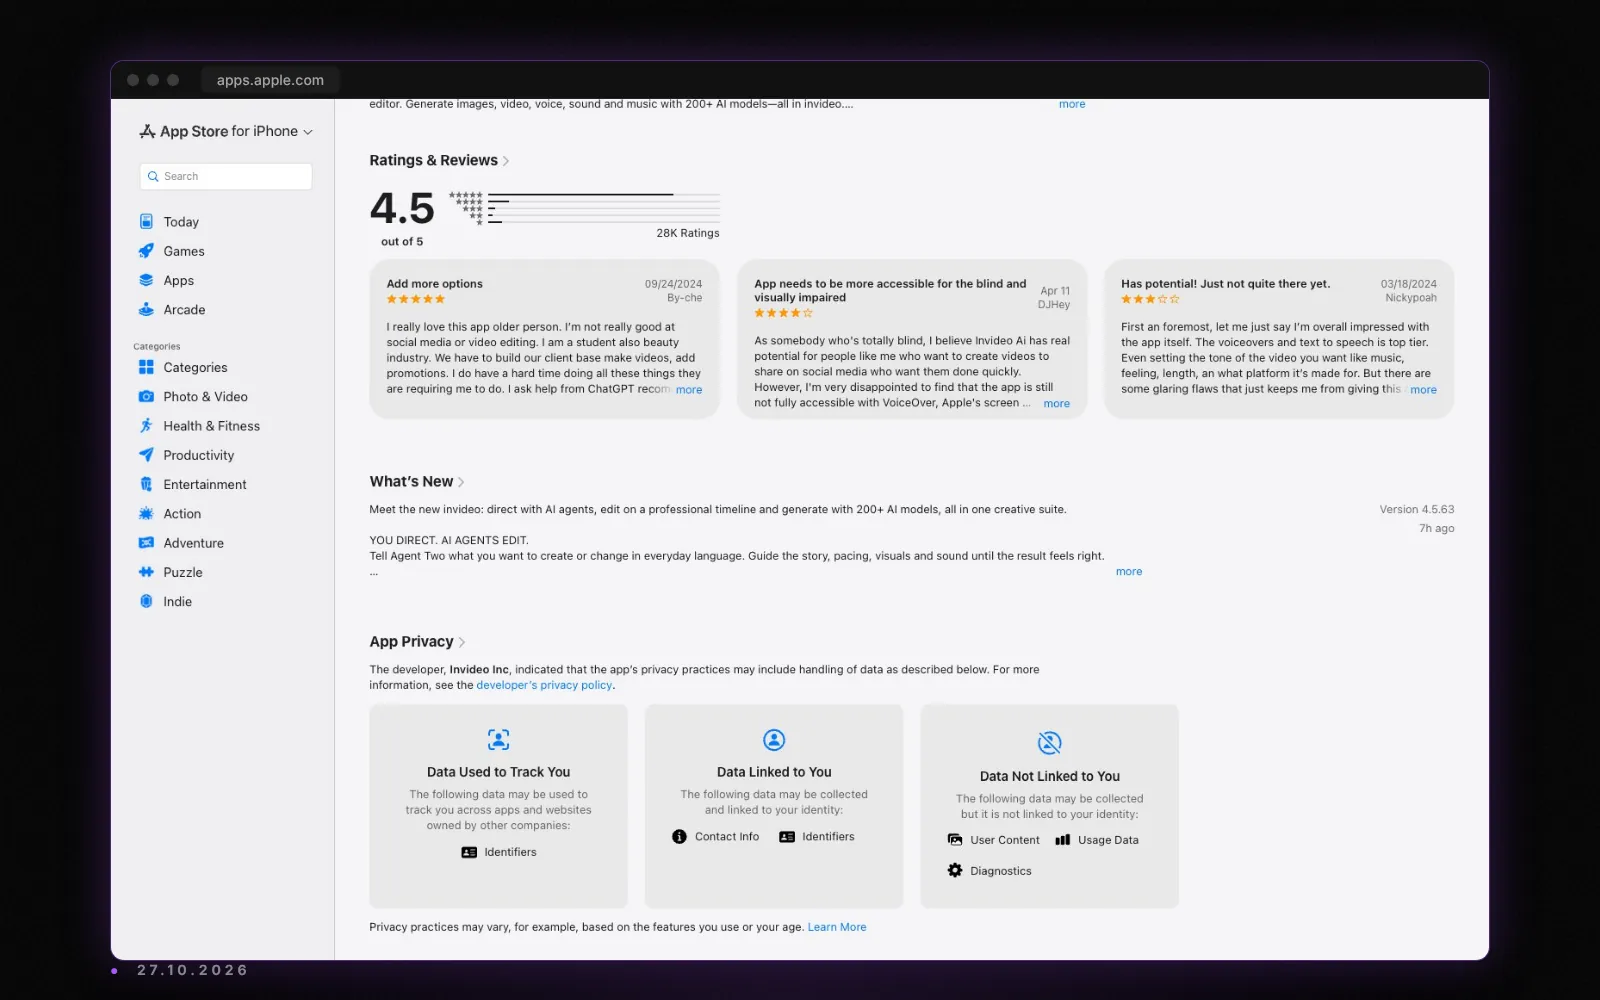
Task: Select the Productivity sidebar label
Action: point(199,455)
